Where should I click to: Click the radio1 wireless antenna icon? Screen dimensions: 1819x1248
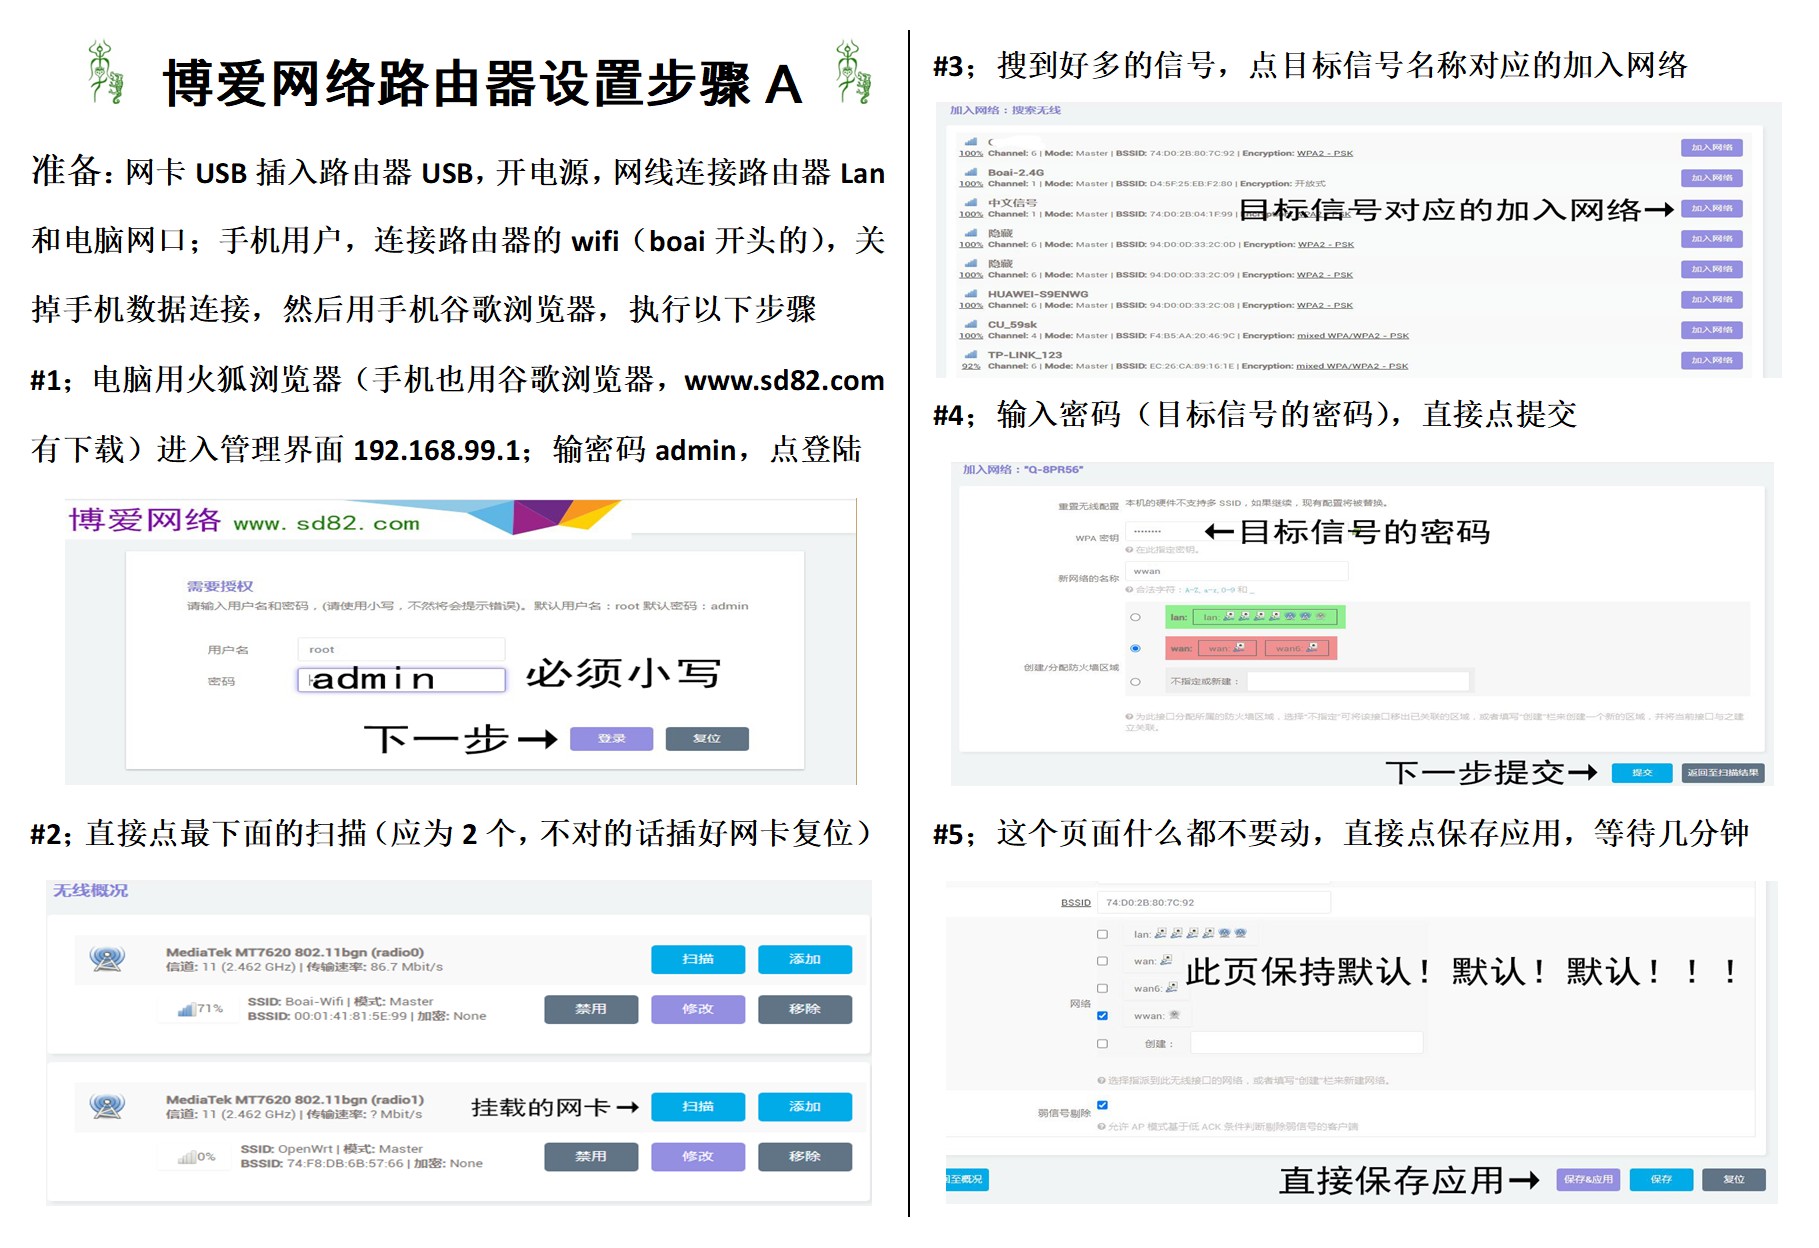click(106, 1106)
